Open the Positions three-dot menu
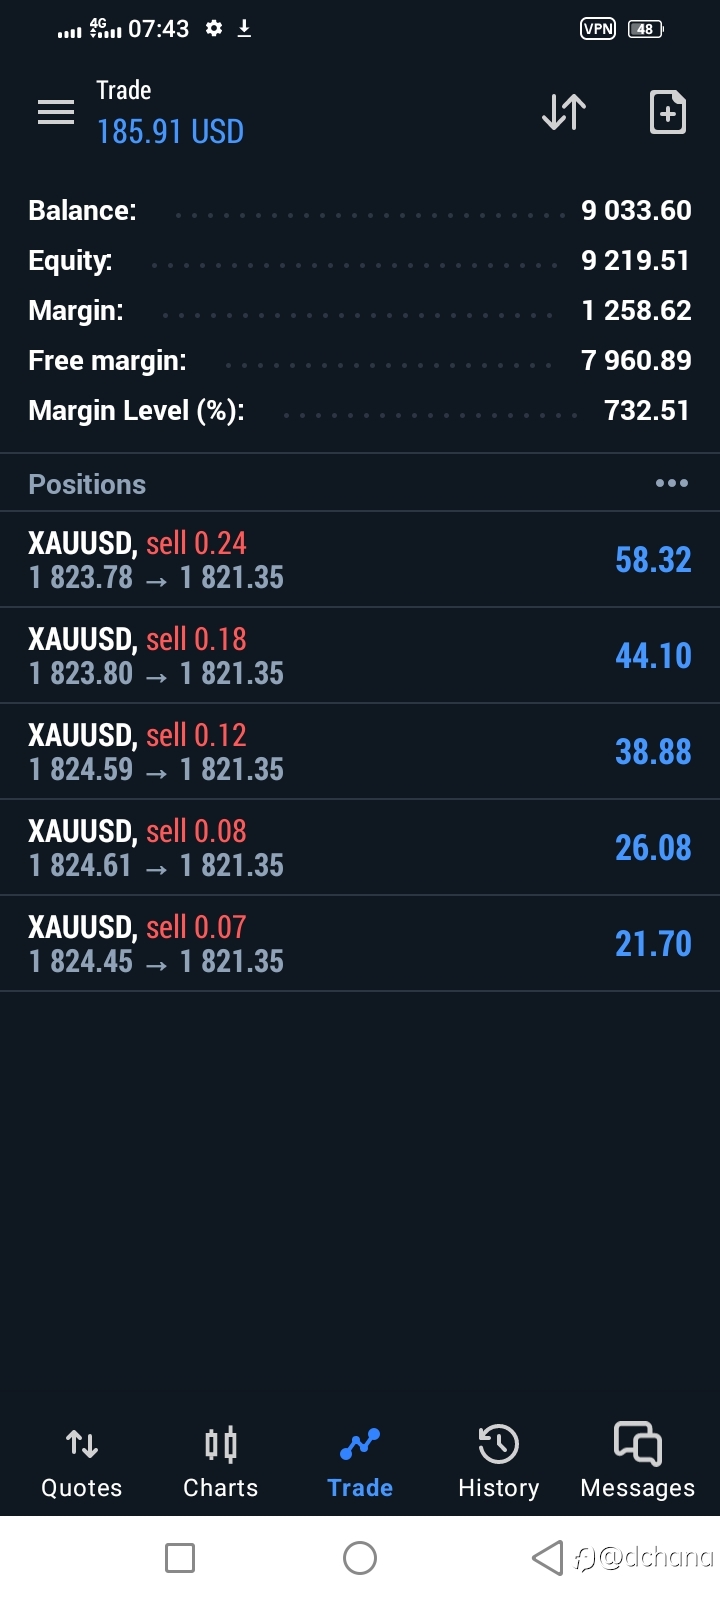720x1600 pixels. pyautogui.click(x=672, y=483)
